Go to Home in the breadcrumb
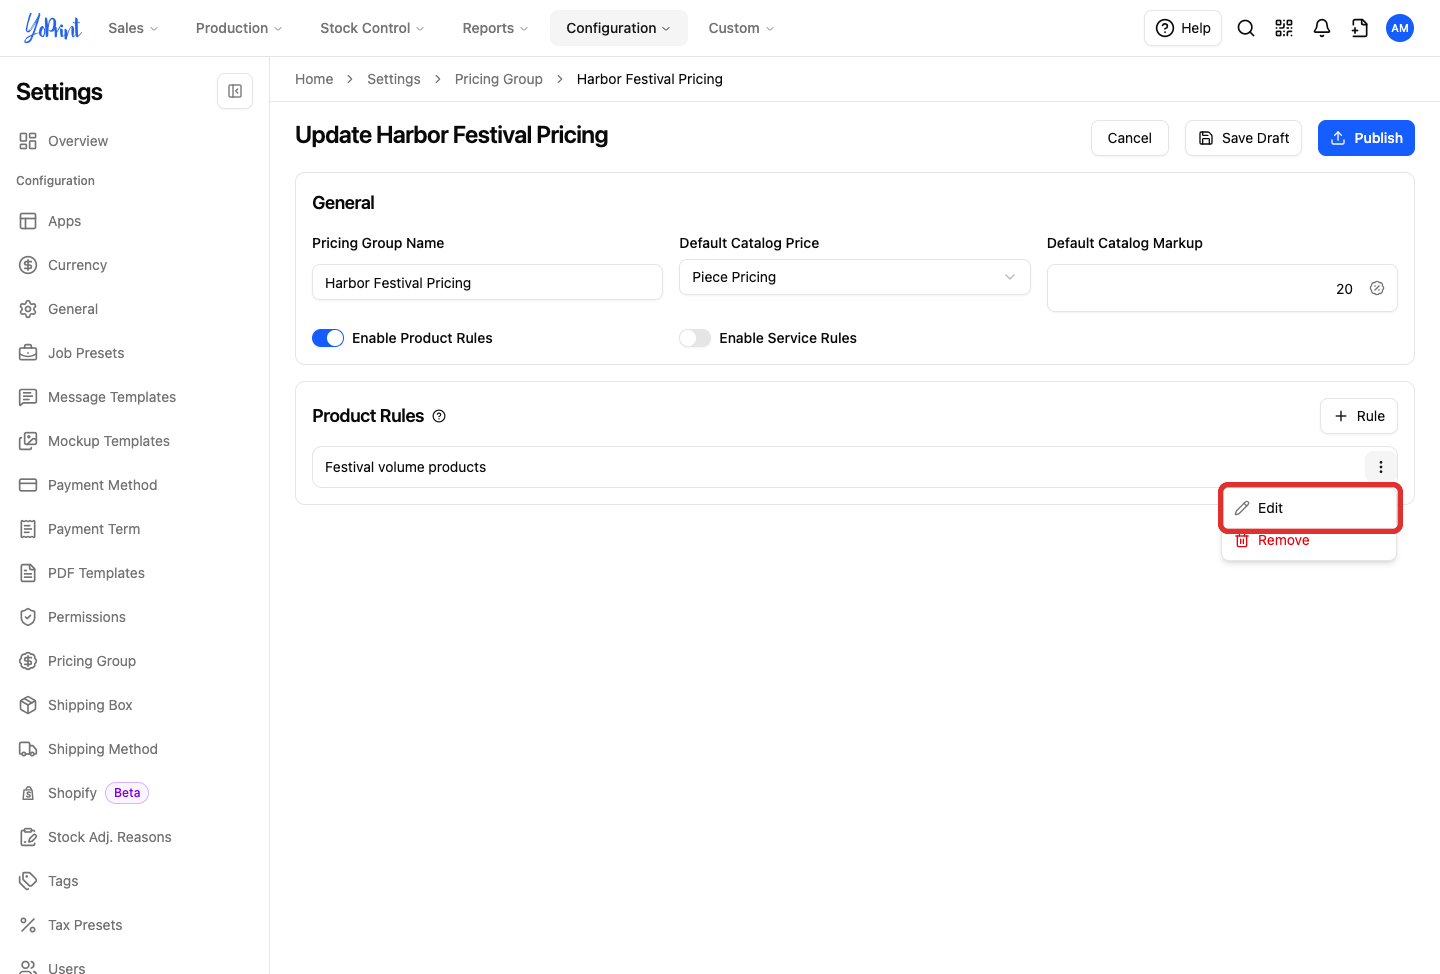 tap(314, 79)
